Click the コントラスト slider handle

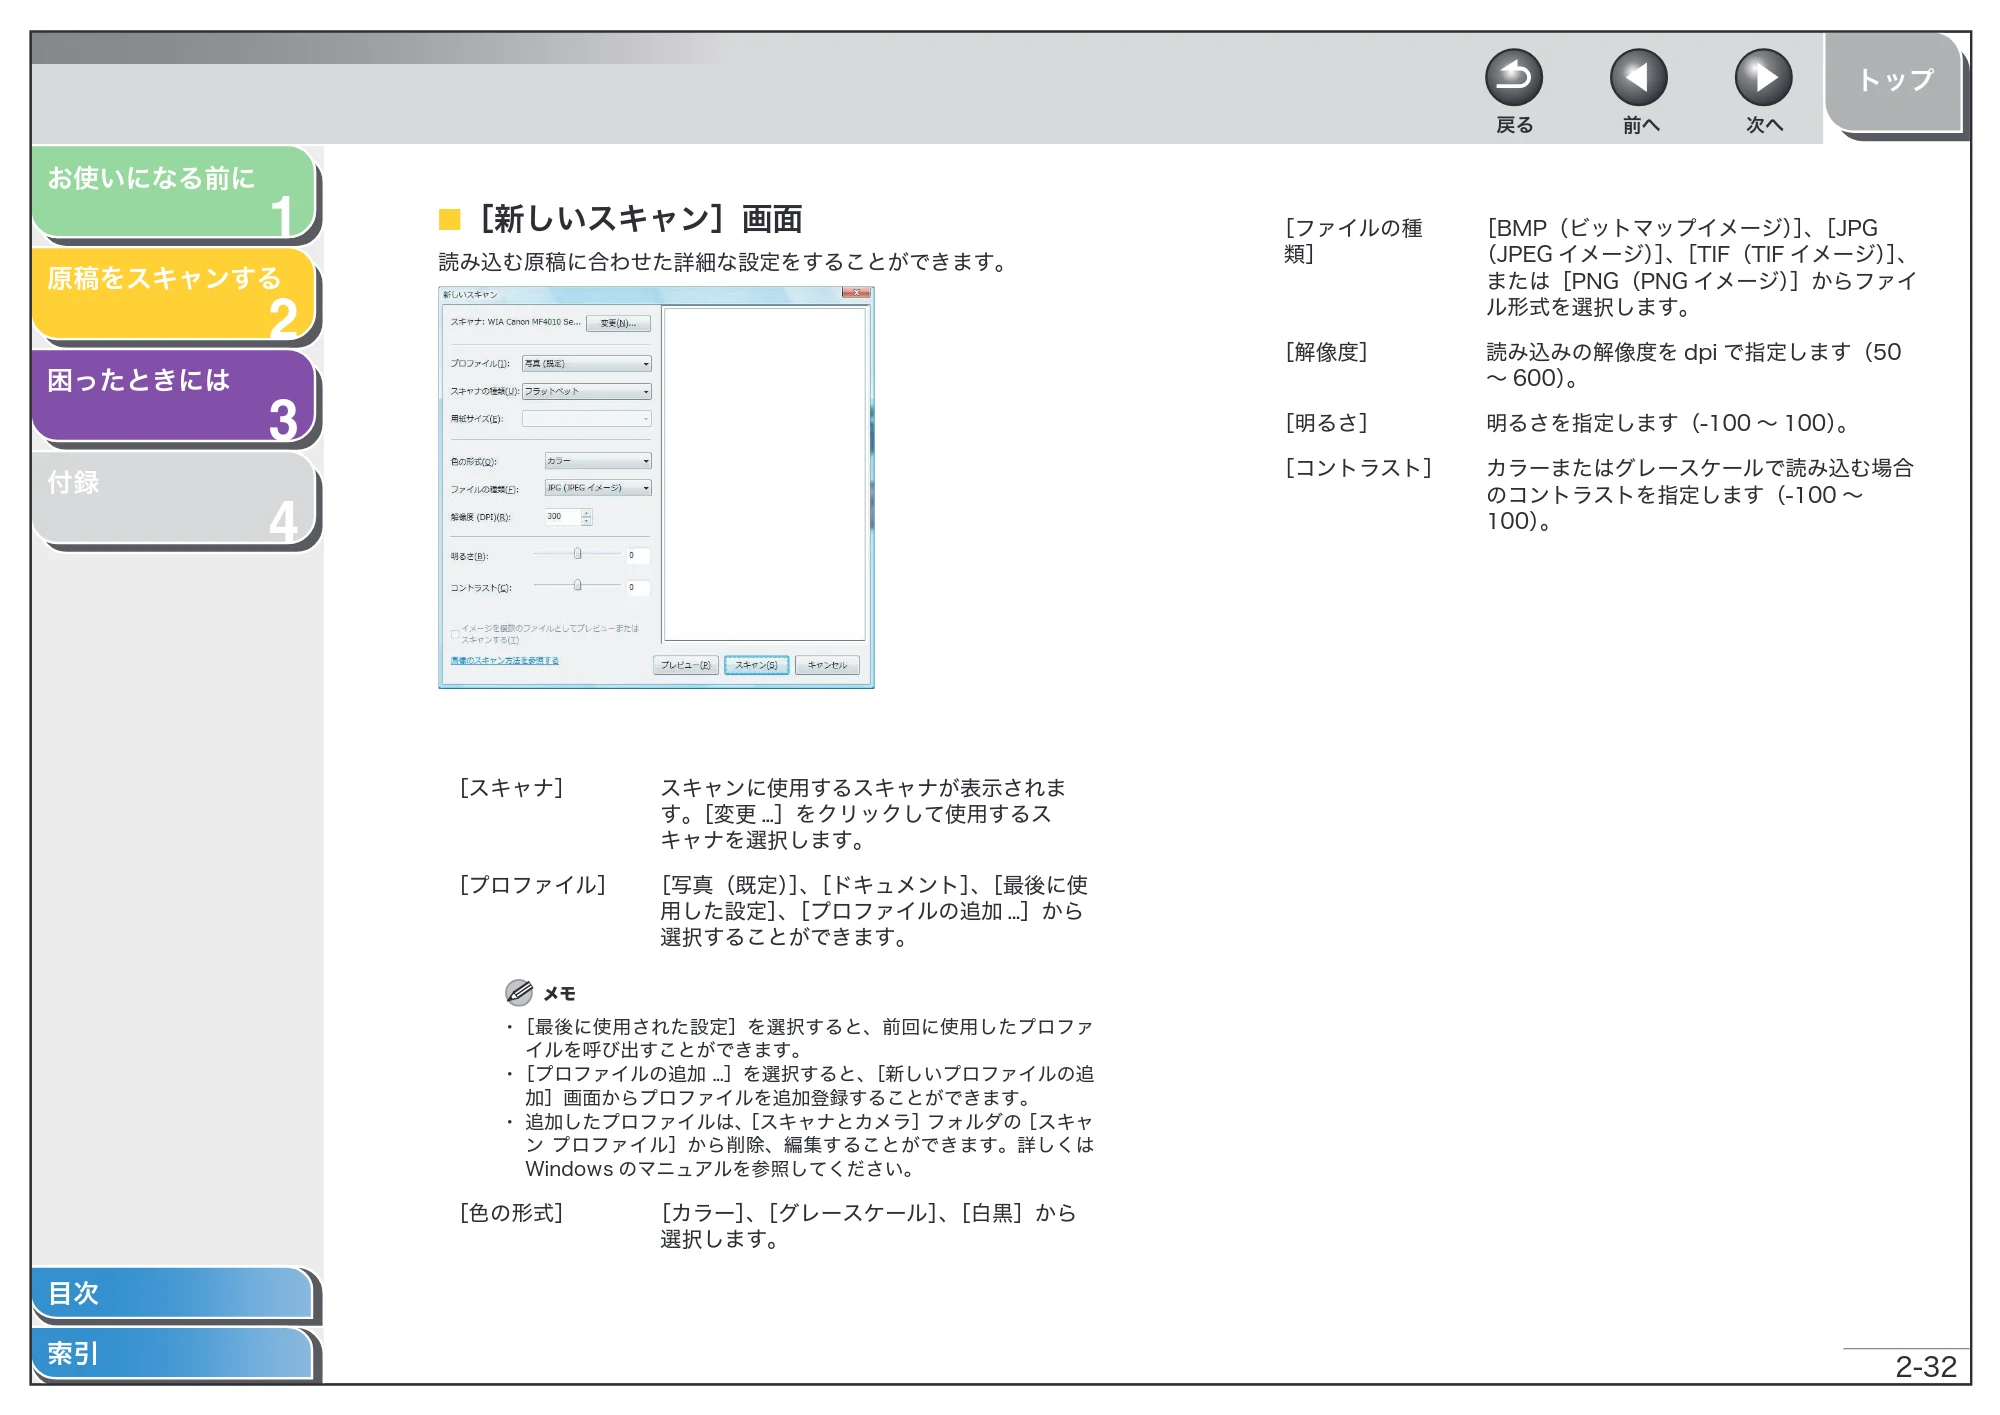[x=577, y=585]
